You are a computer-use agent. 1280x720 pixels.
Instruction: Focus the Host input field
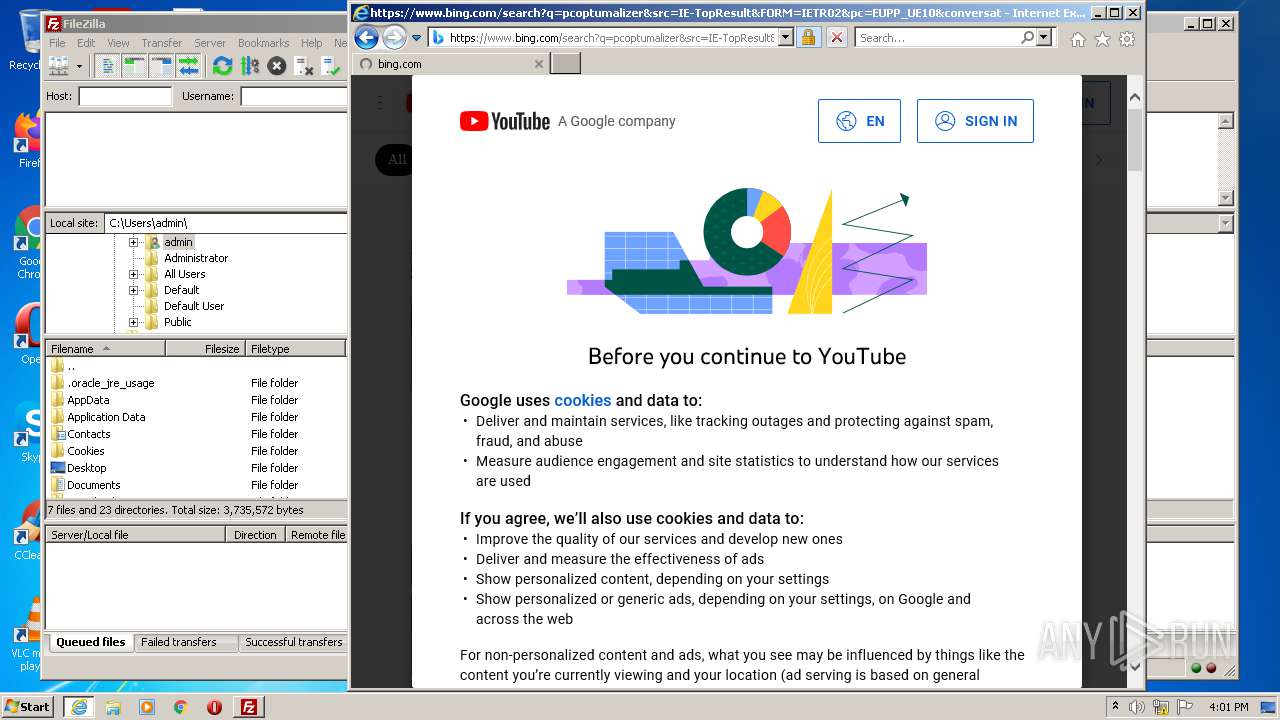tap(125, 96)
